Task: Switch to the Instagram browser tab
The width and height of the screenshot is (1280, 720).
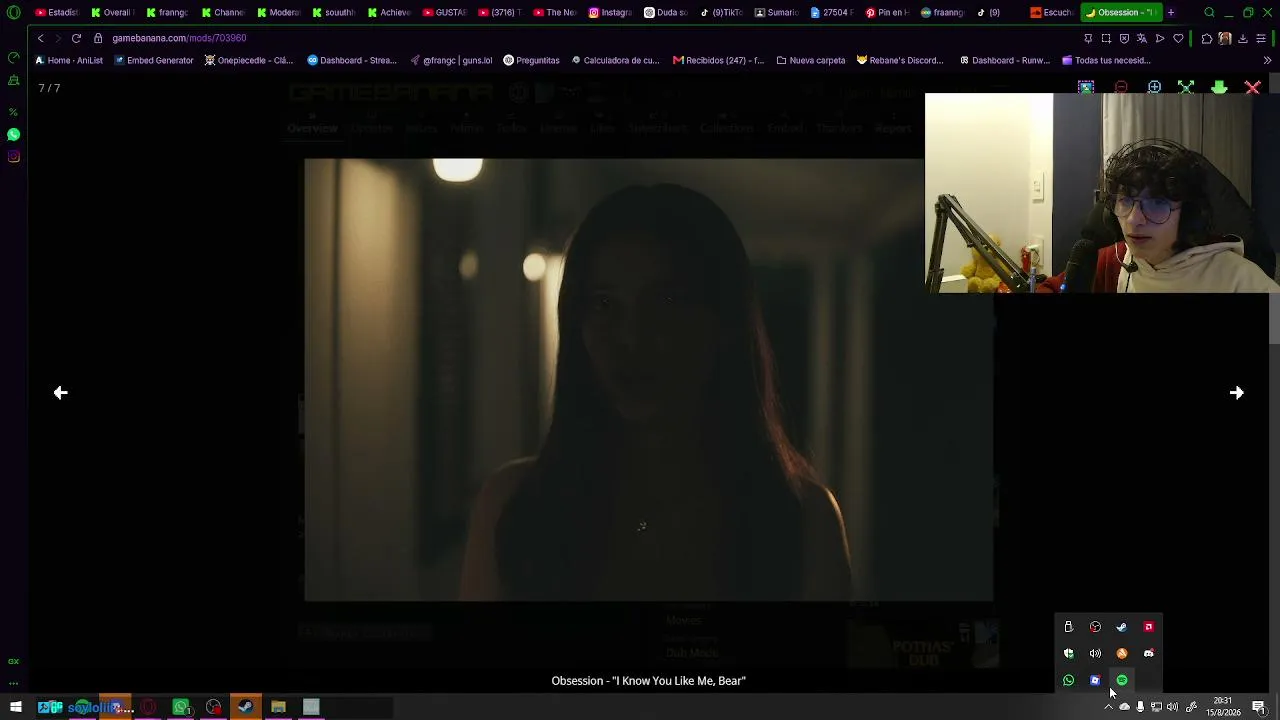Action: pyautogui.click(x=610, y=13)
